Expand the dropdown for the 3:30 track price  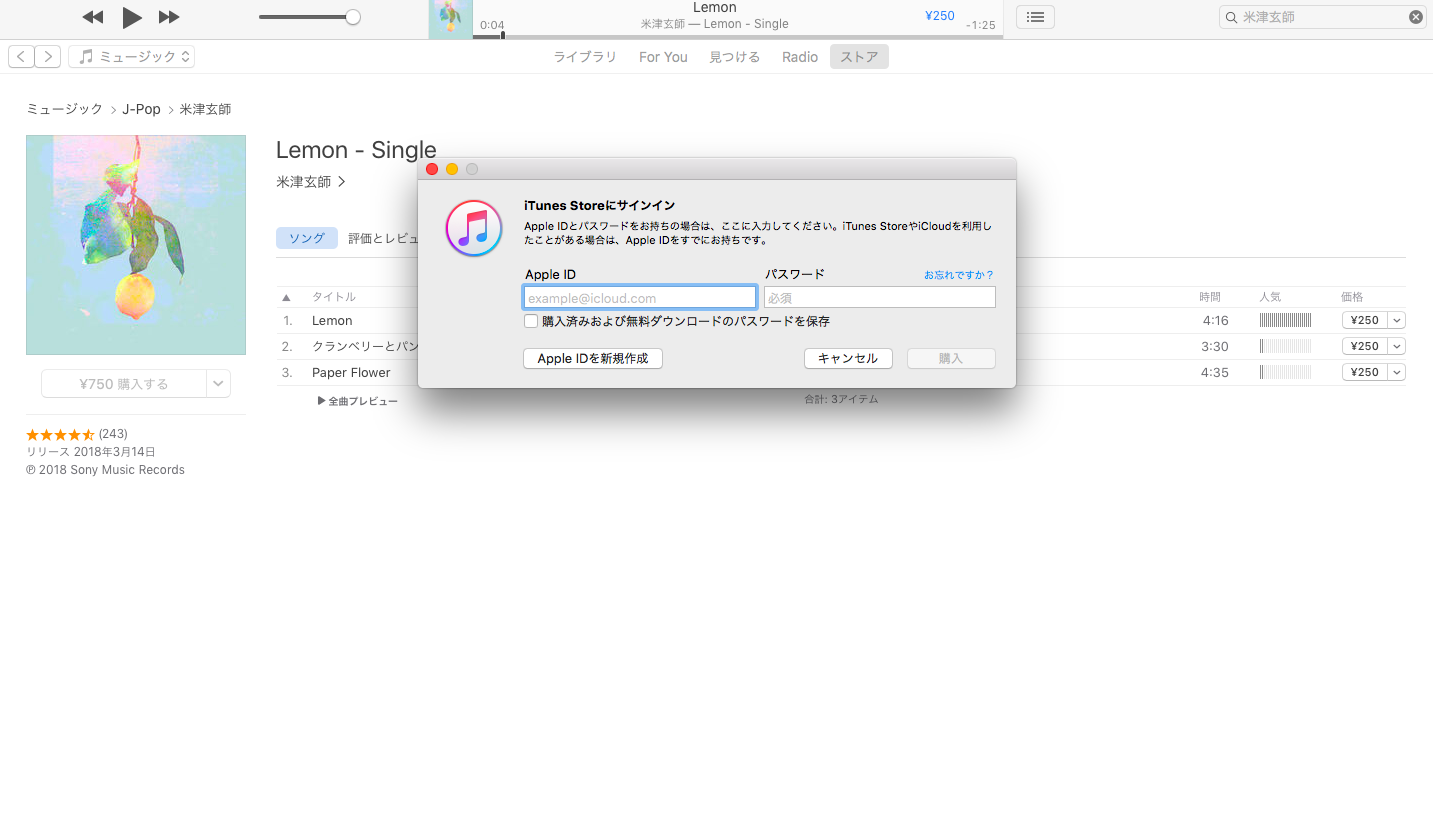pyautogui.click(x=1397, y=346)
